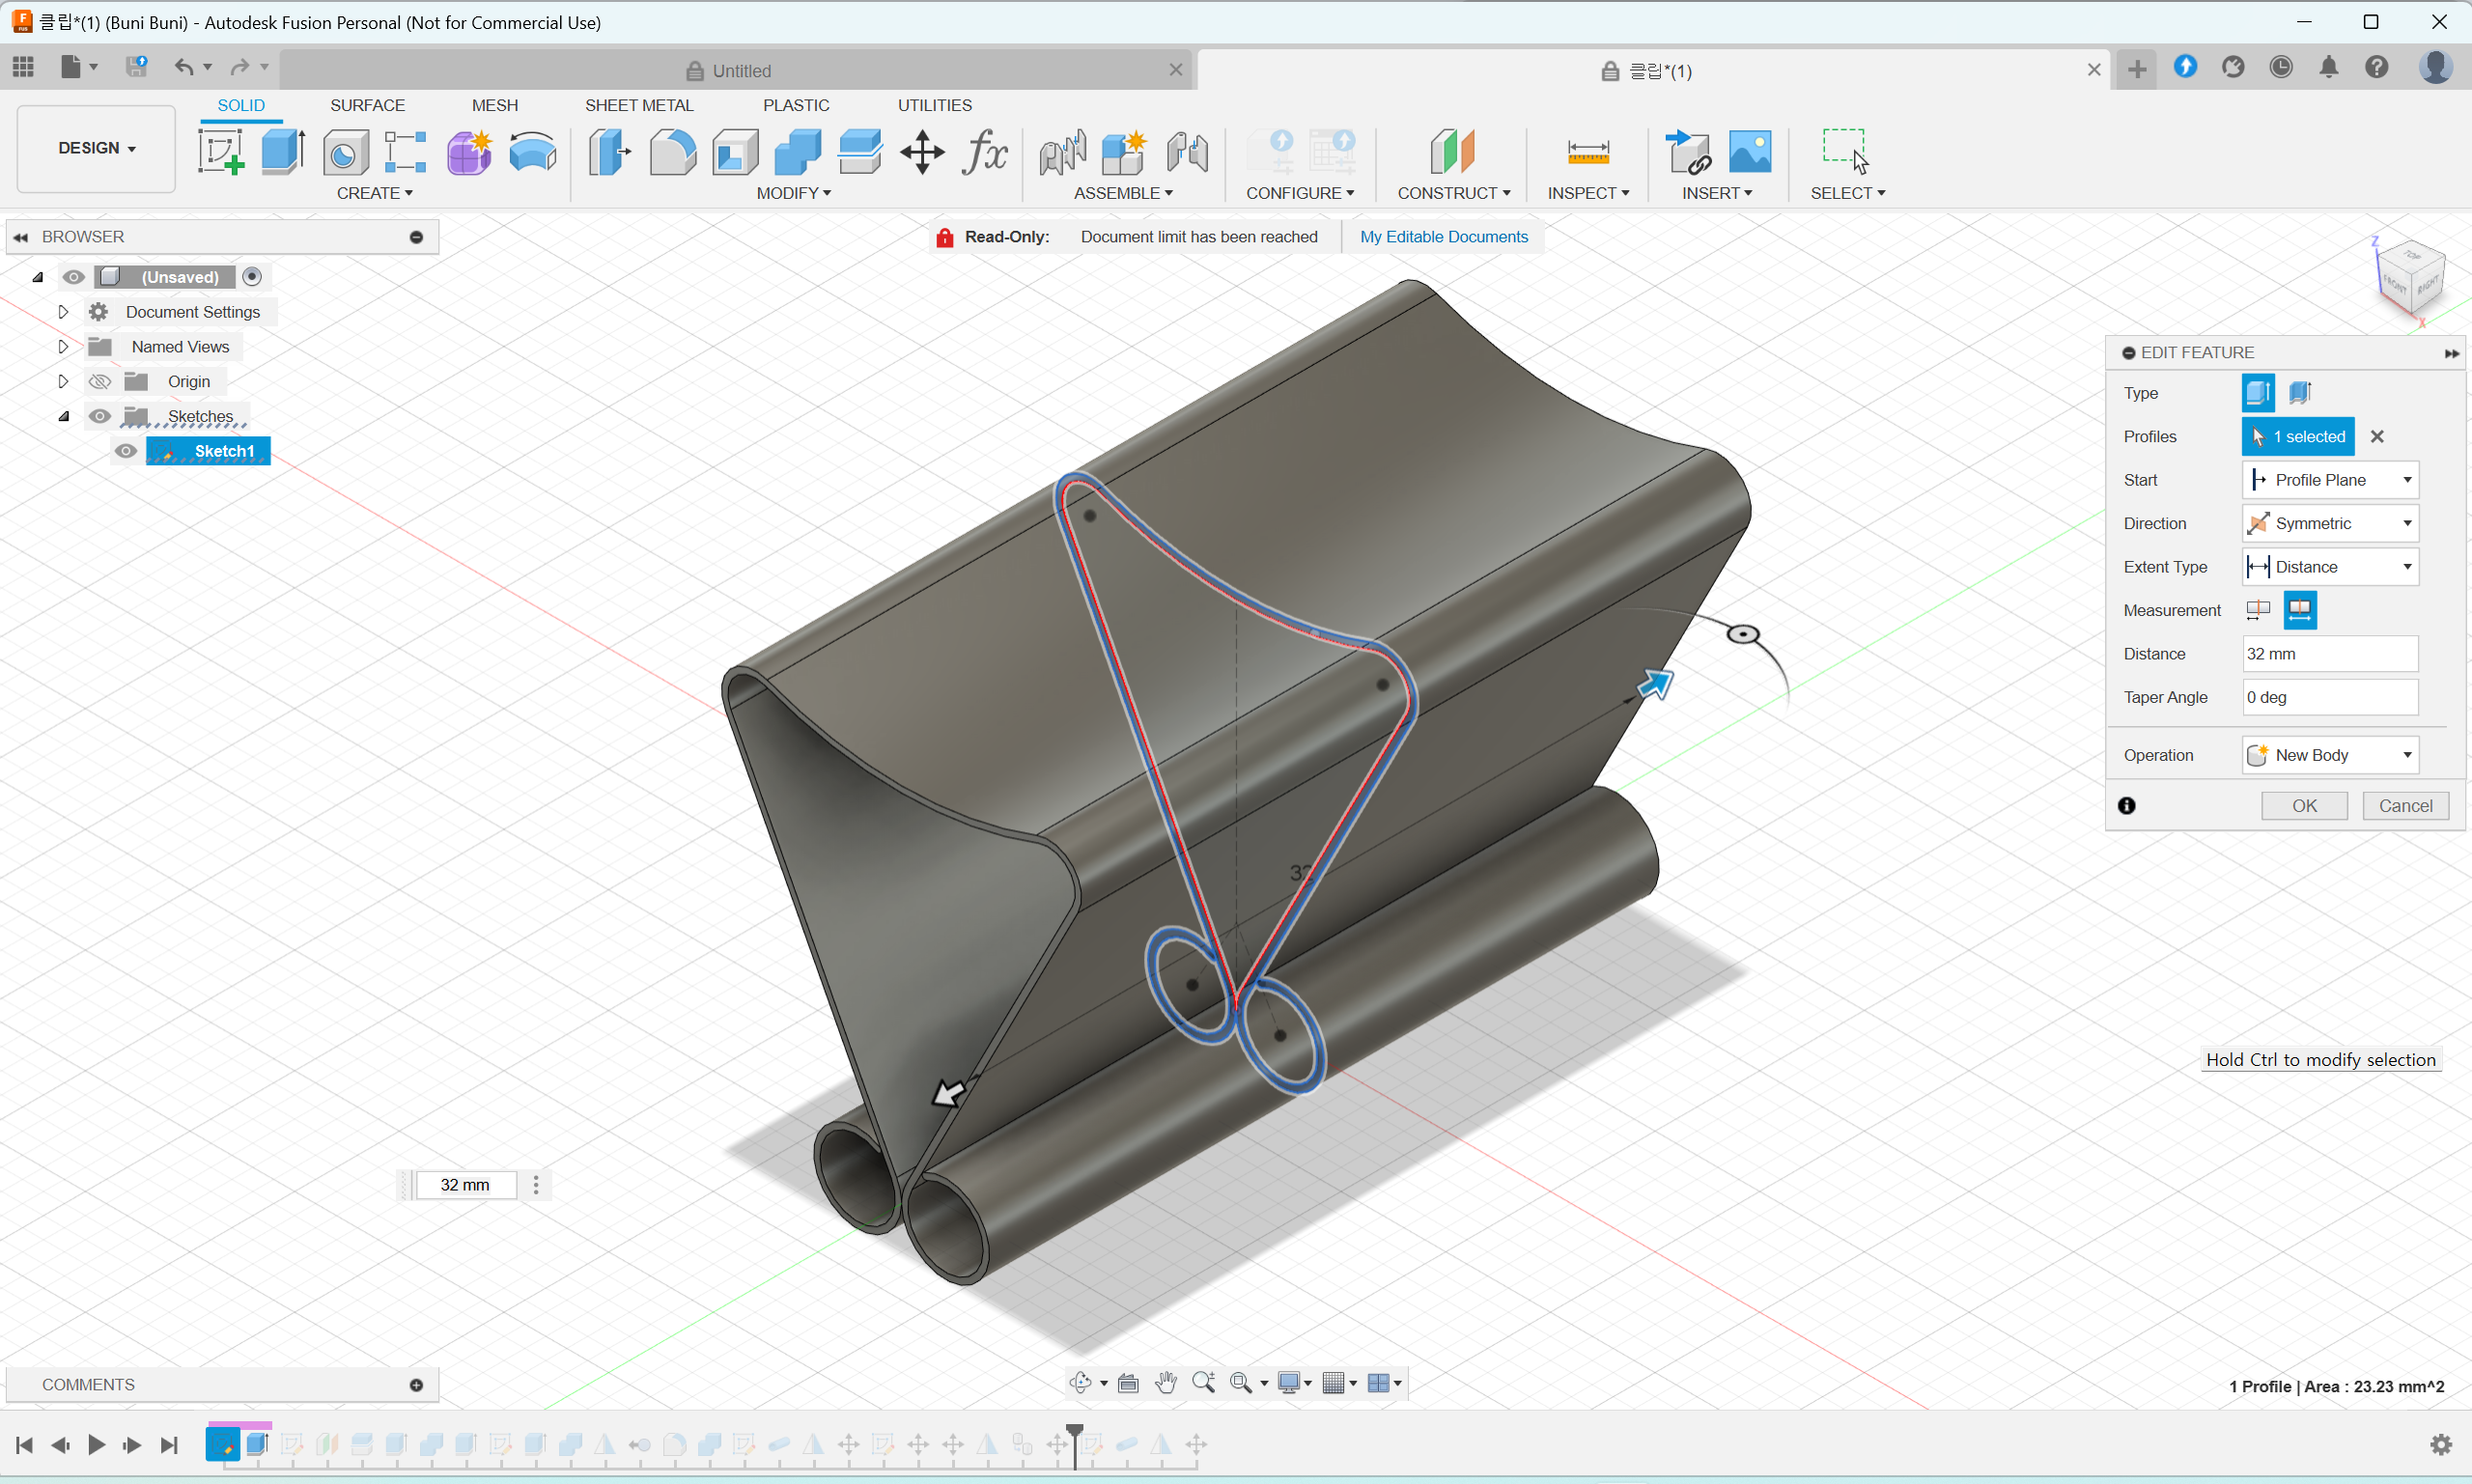Expand the Document Settings tree node
This screenshot has width=2472, height=1484.
(x=63, y=312)
